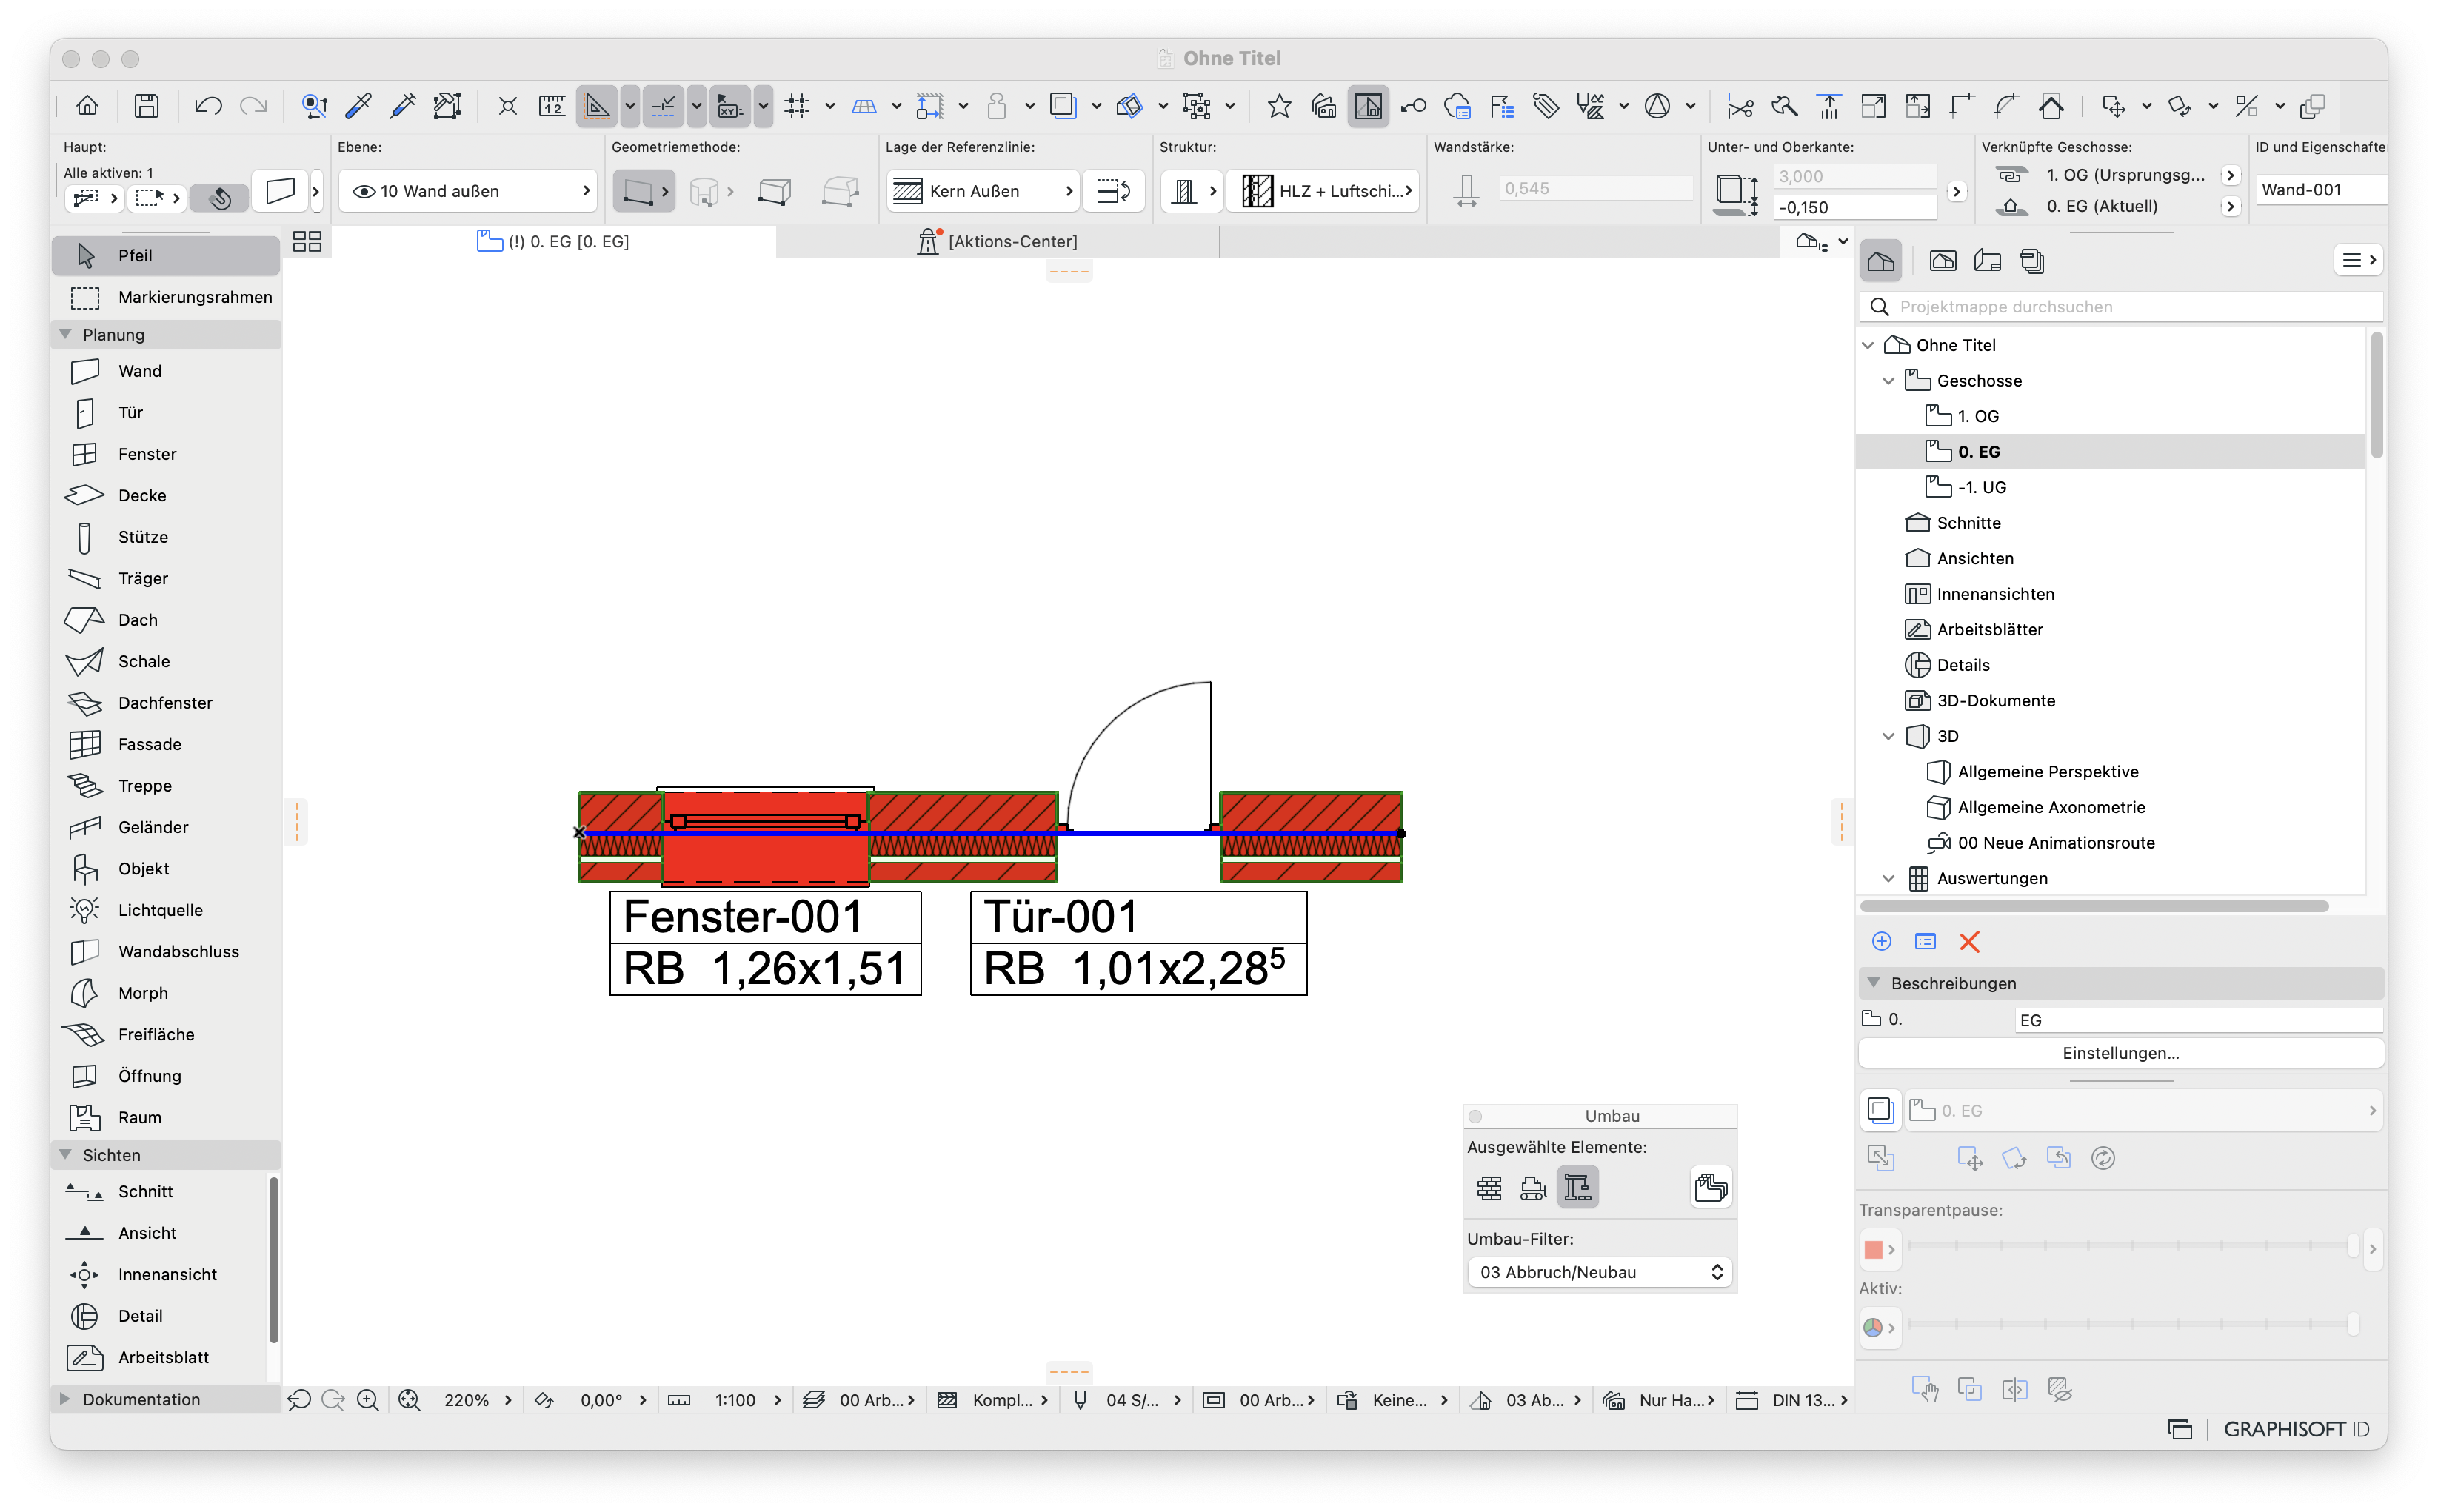
Task: Open the Kern Außen reference line dropdown
Action: click(x=982, y=191)
